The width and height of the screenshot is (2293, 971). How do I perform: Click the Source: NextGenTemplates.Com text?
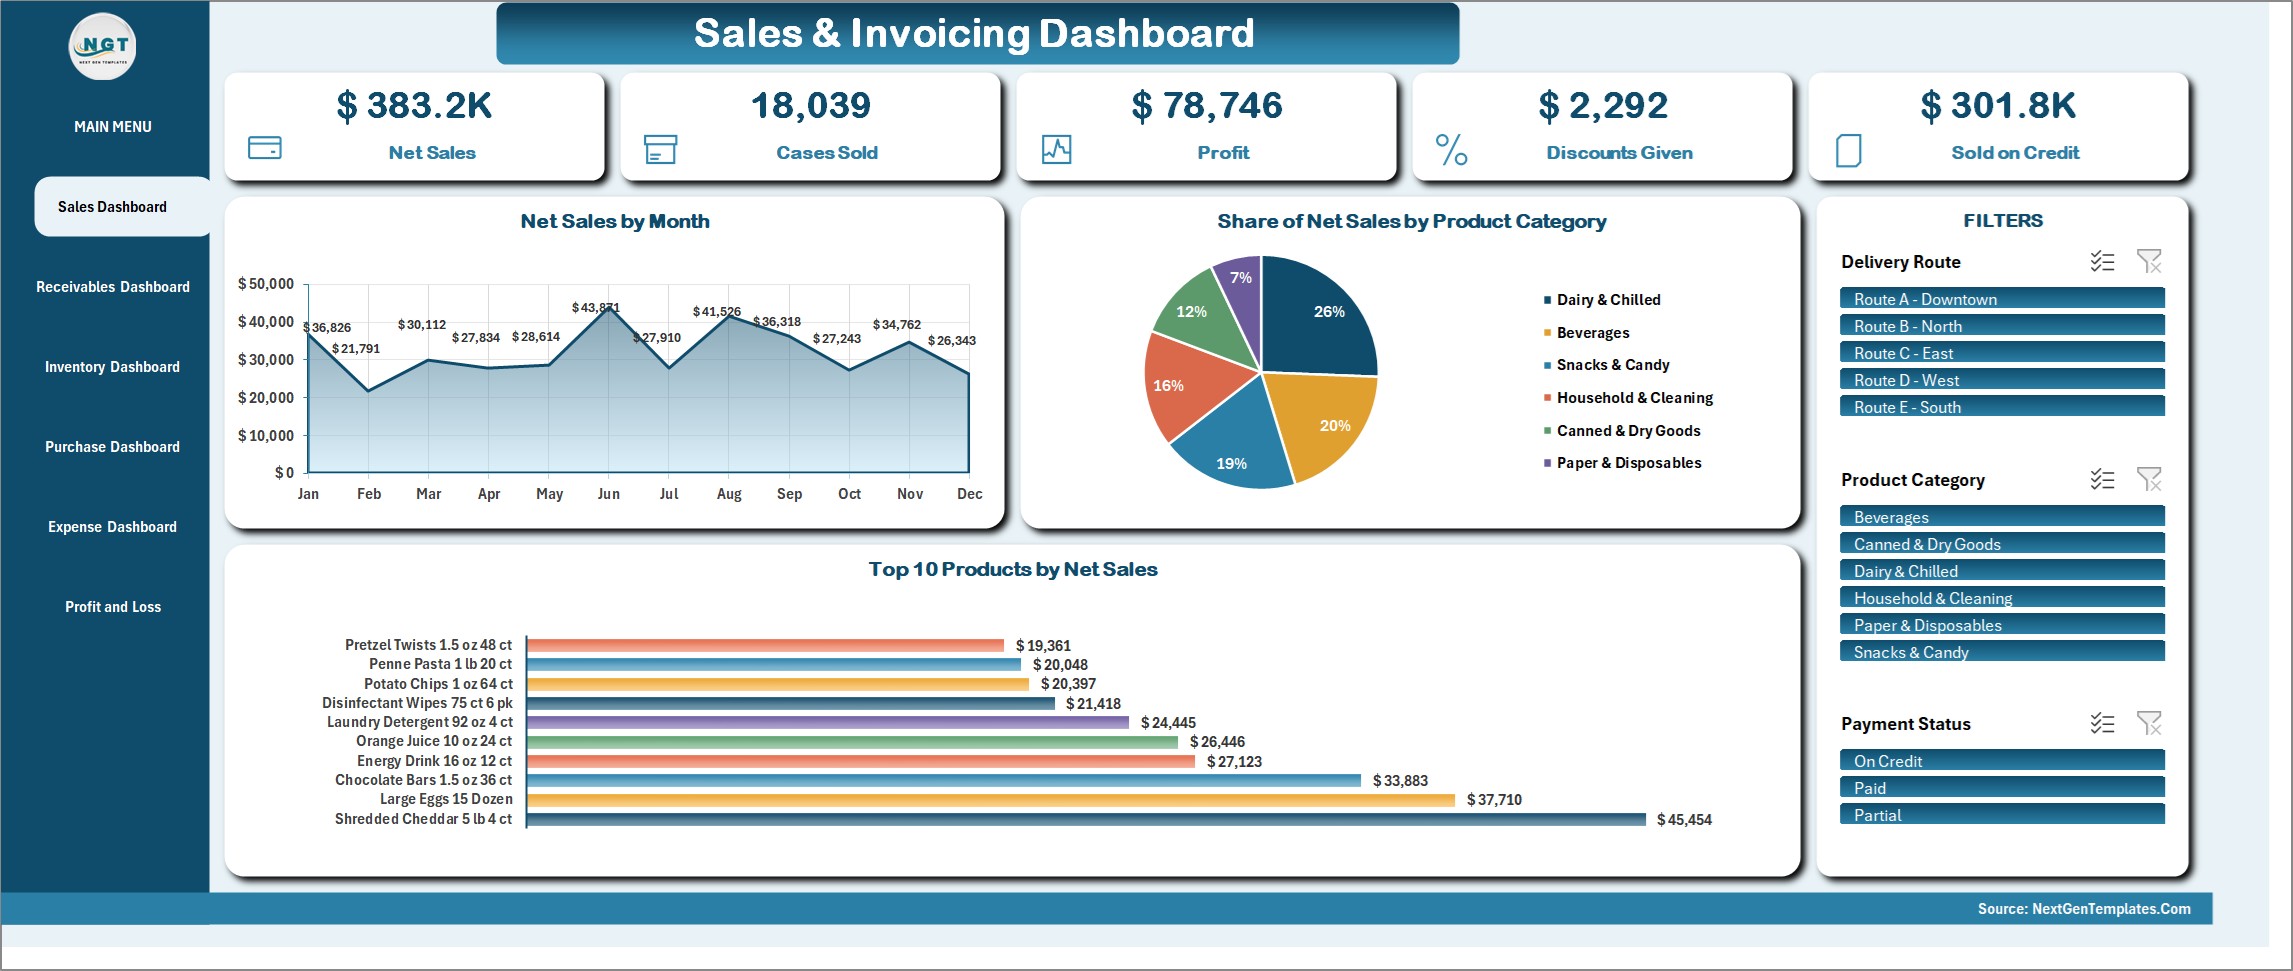[2084, 909]
